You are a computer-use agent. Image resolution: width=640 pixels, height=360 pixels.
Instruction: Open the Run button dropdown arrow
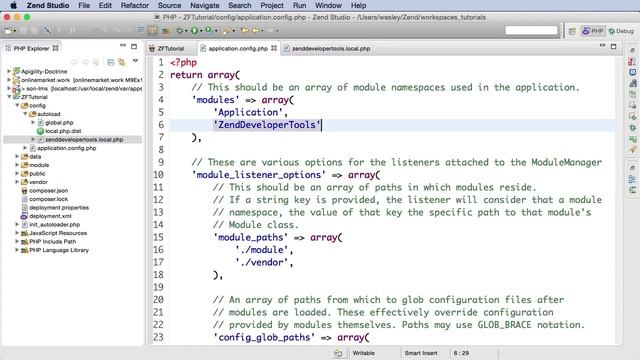click(201, 31)
